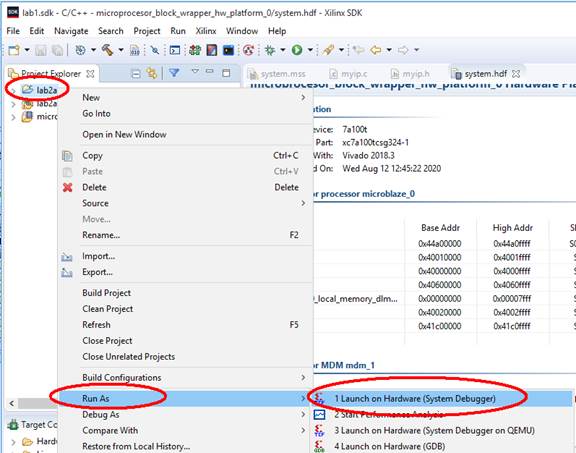Image resolution: width=576 pixels, height=453 pixels.
Task: Open the Xilinx menu
Action: tap(206, 31)
